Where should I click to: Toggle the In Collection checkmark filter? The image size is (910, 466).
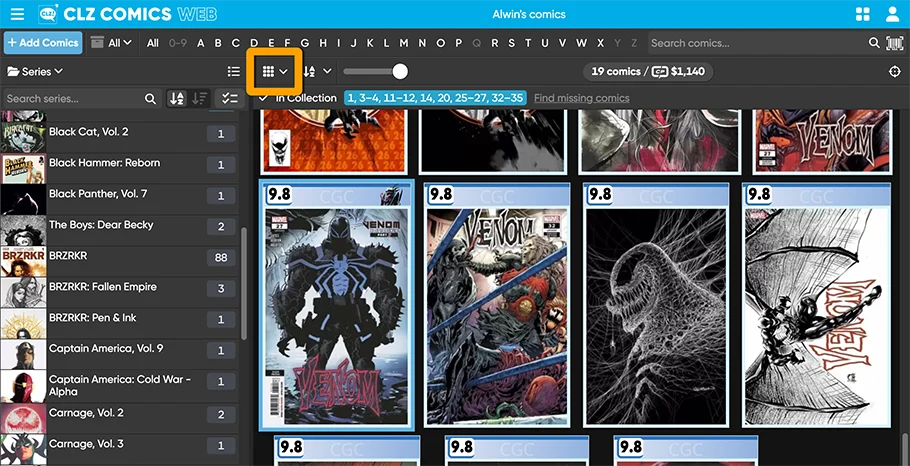point(262,98)
